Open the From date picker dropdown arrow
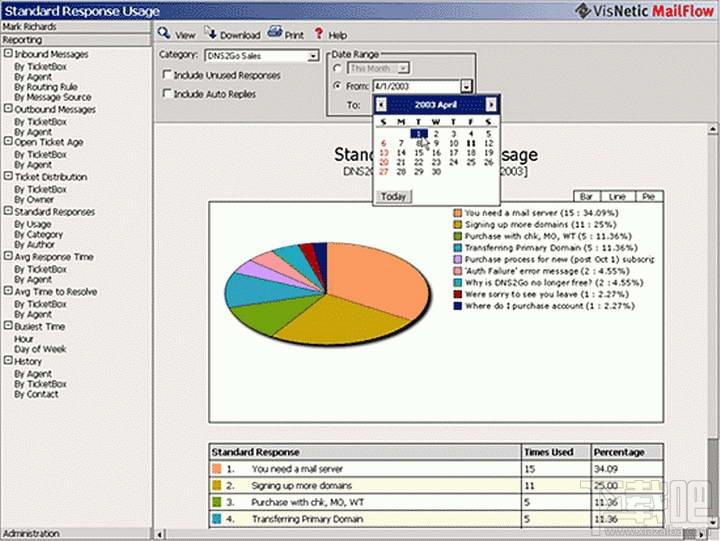This screenshot has height=541, width=720. point(466,86)
